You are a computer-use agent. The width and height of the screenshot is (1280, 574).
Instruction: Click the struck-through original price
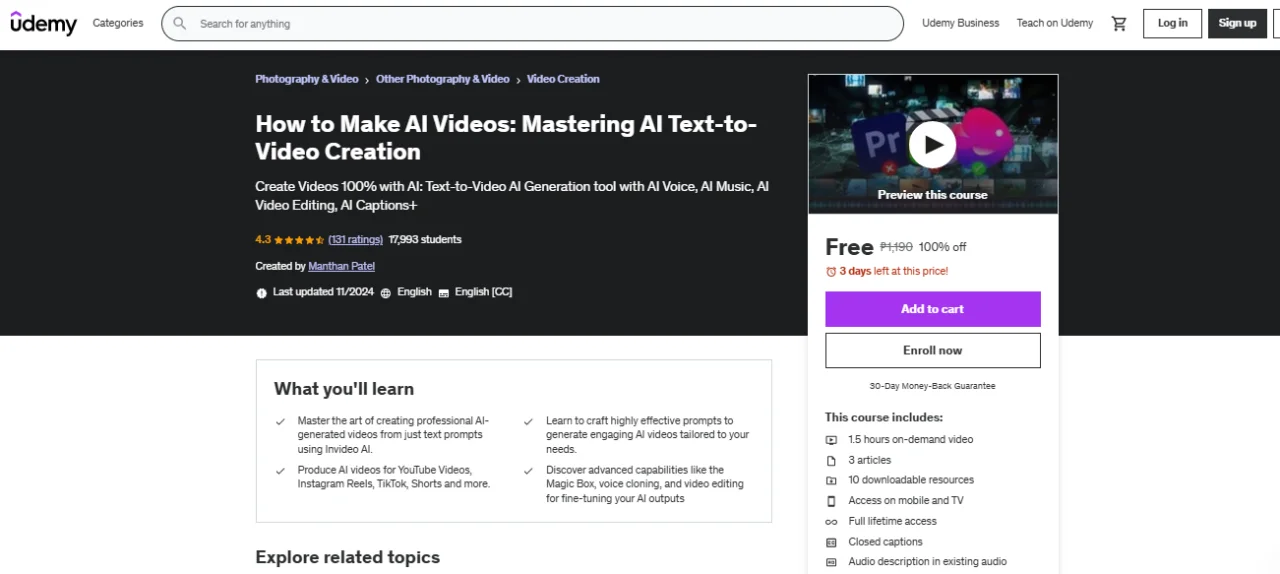point(896,247)
